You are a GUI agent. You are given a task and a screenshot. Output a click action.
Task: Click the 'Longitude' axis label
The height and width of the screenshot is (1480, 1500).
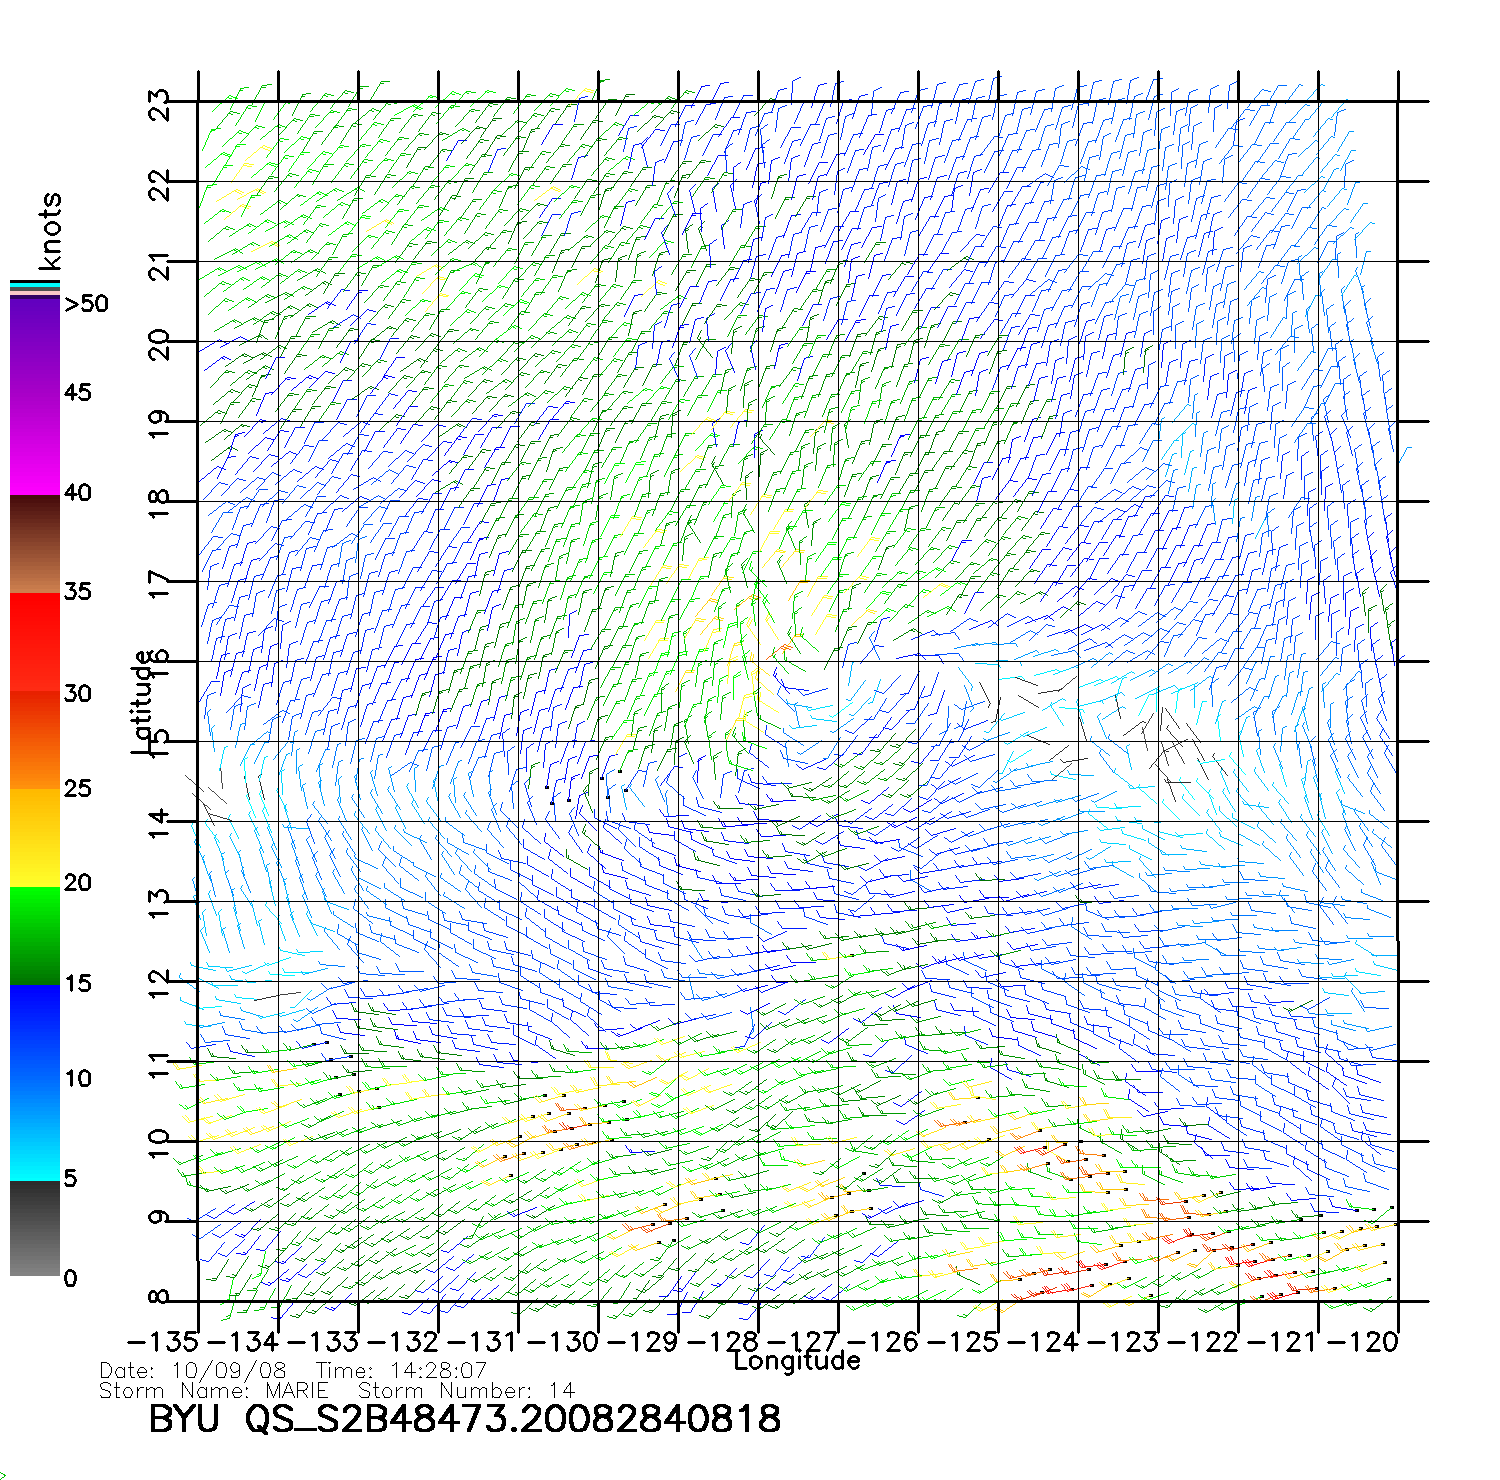tap(796, 1361)
